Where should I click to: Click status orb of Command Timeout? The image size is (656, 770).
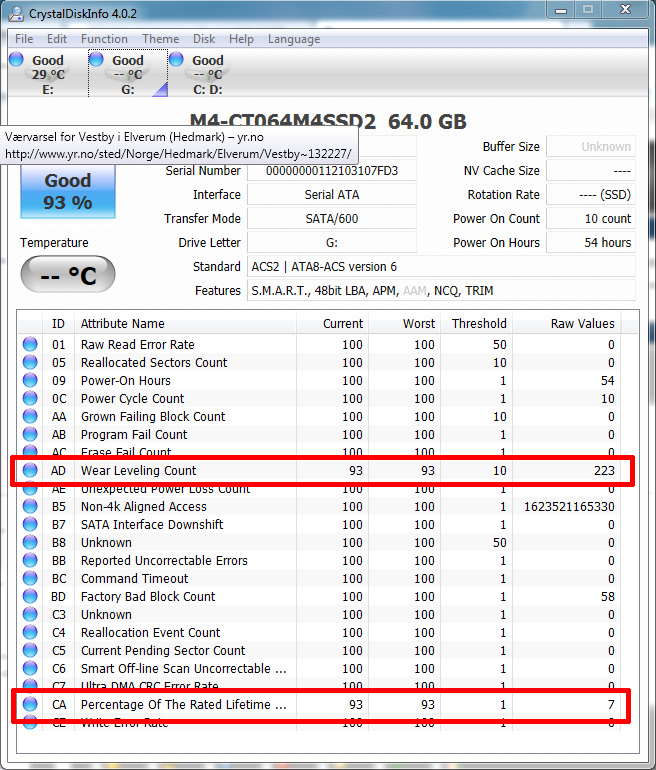tap(30, 578)
